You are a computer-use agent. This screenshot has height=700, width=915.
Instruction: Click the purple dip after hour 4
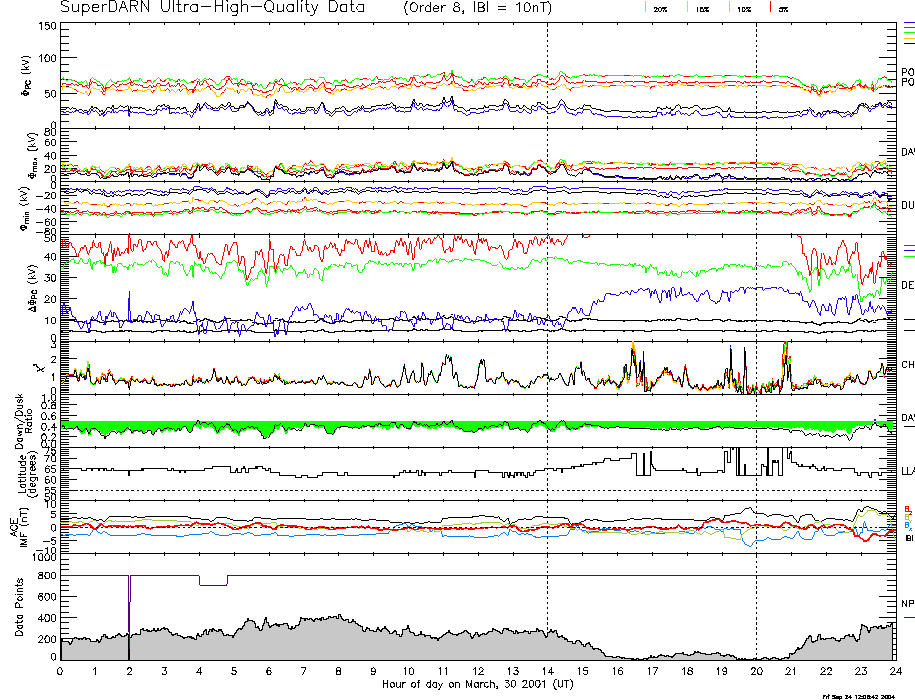(213, 584)
